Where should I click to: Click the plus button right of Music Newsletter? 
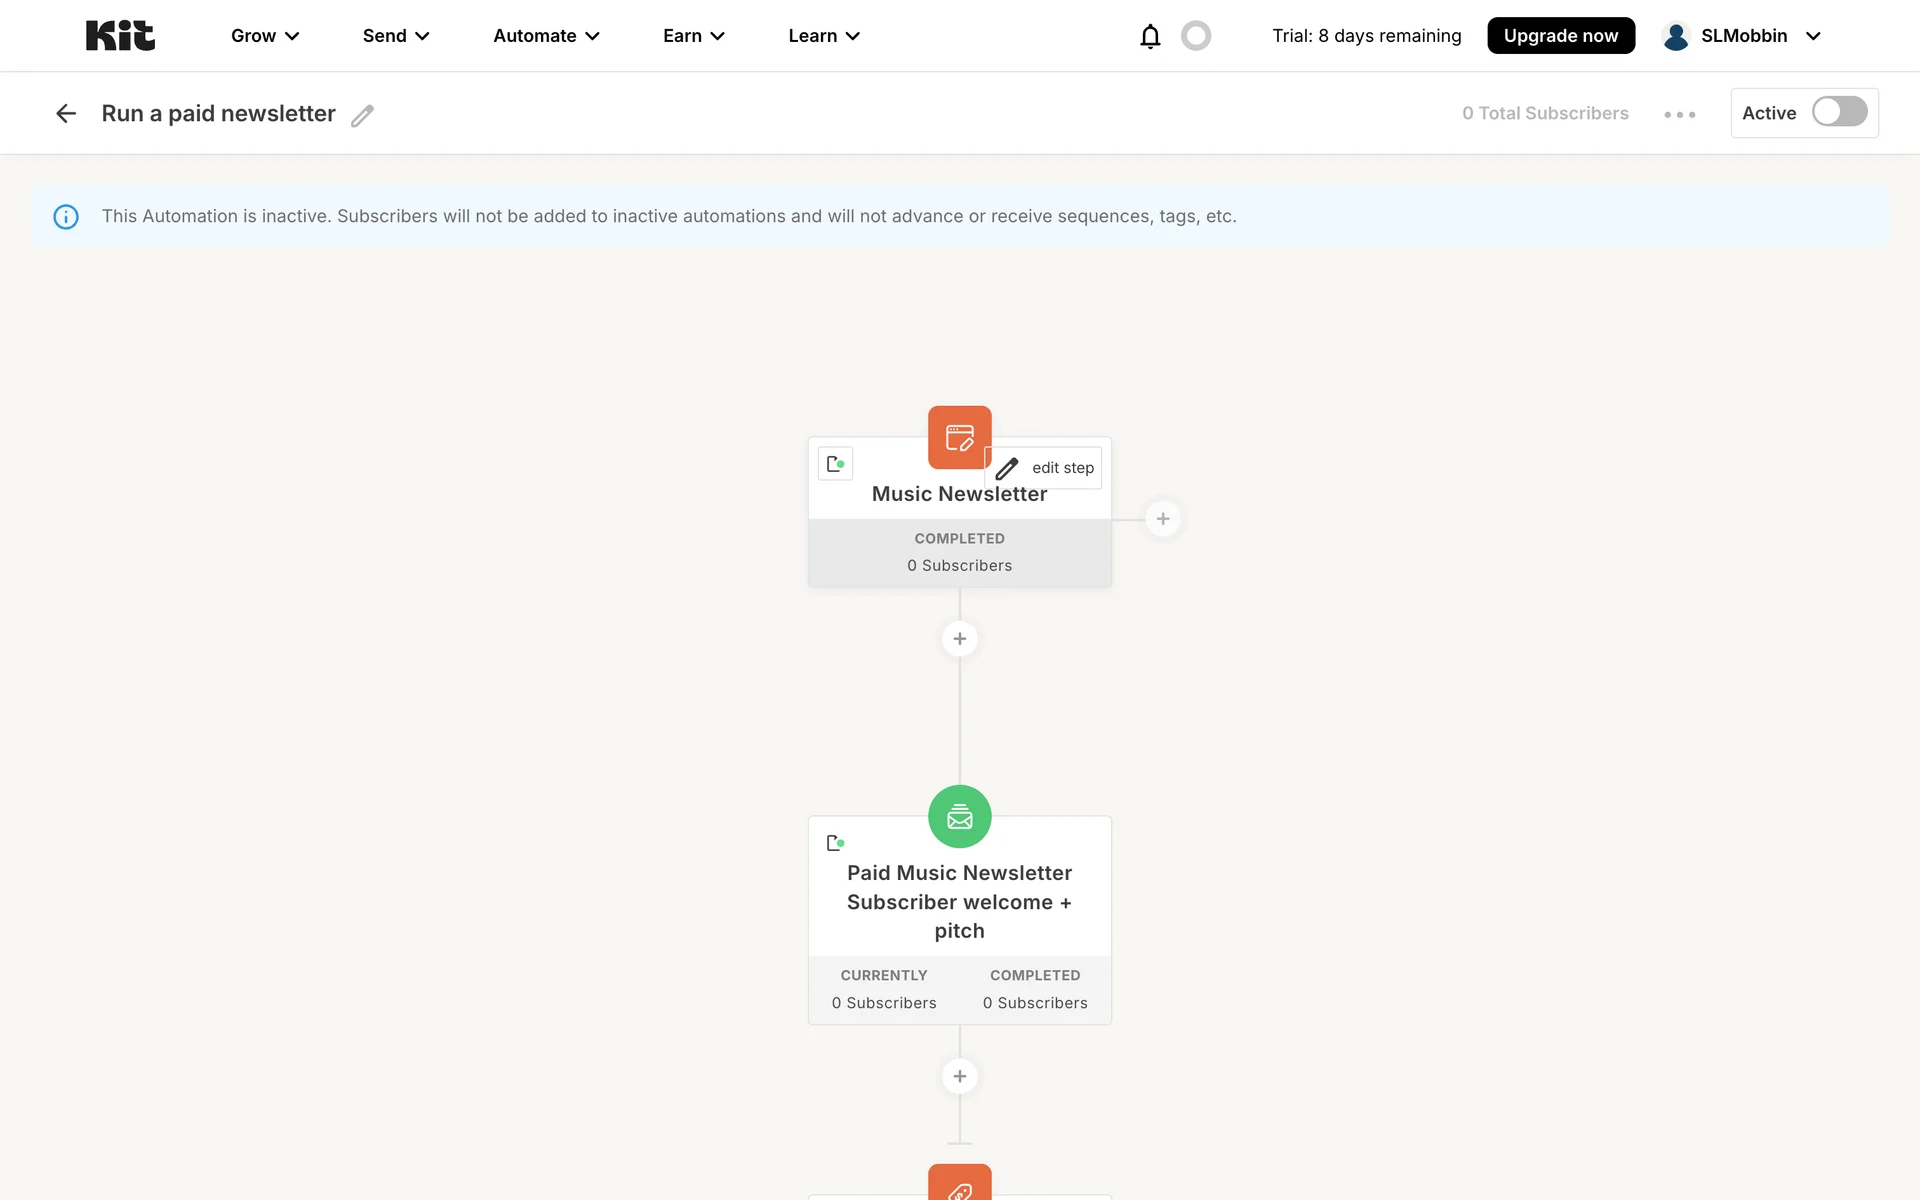1162,519
